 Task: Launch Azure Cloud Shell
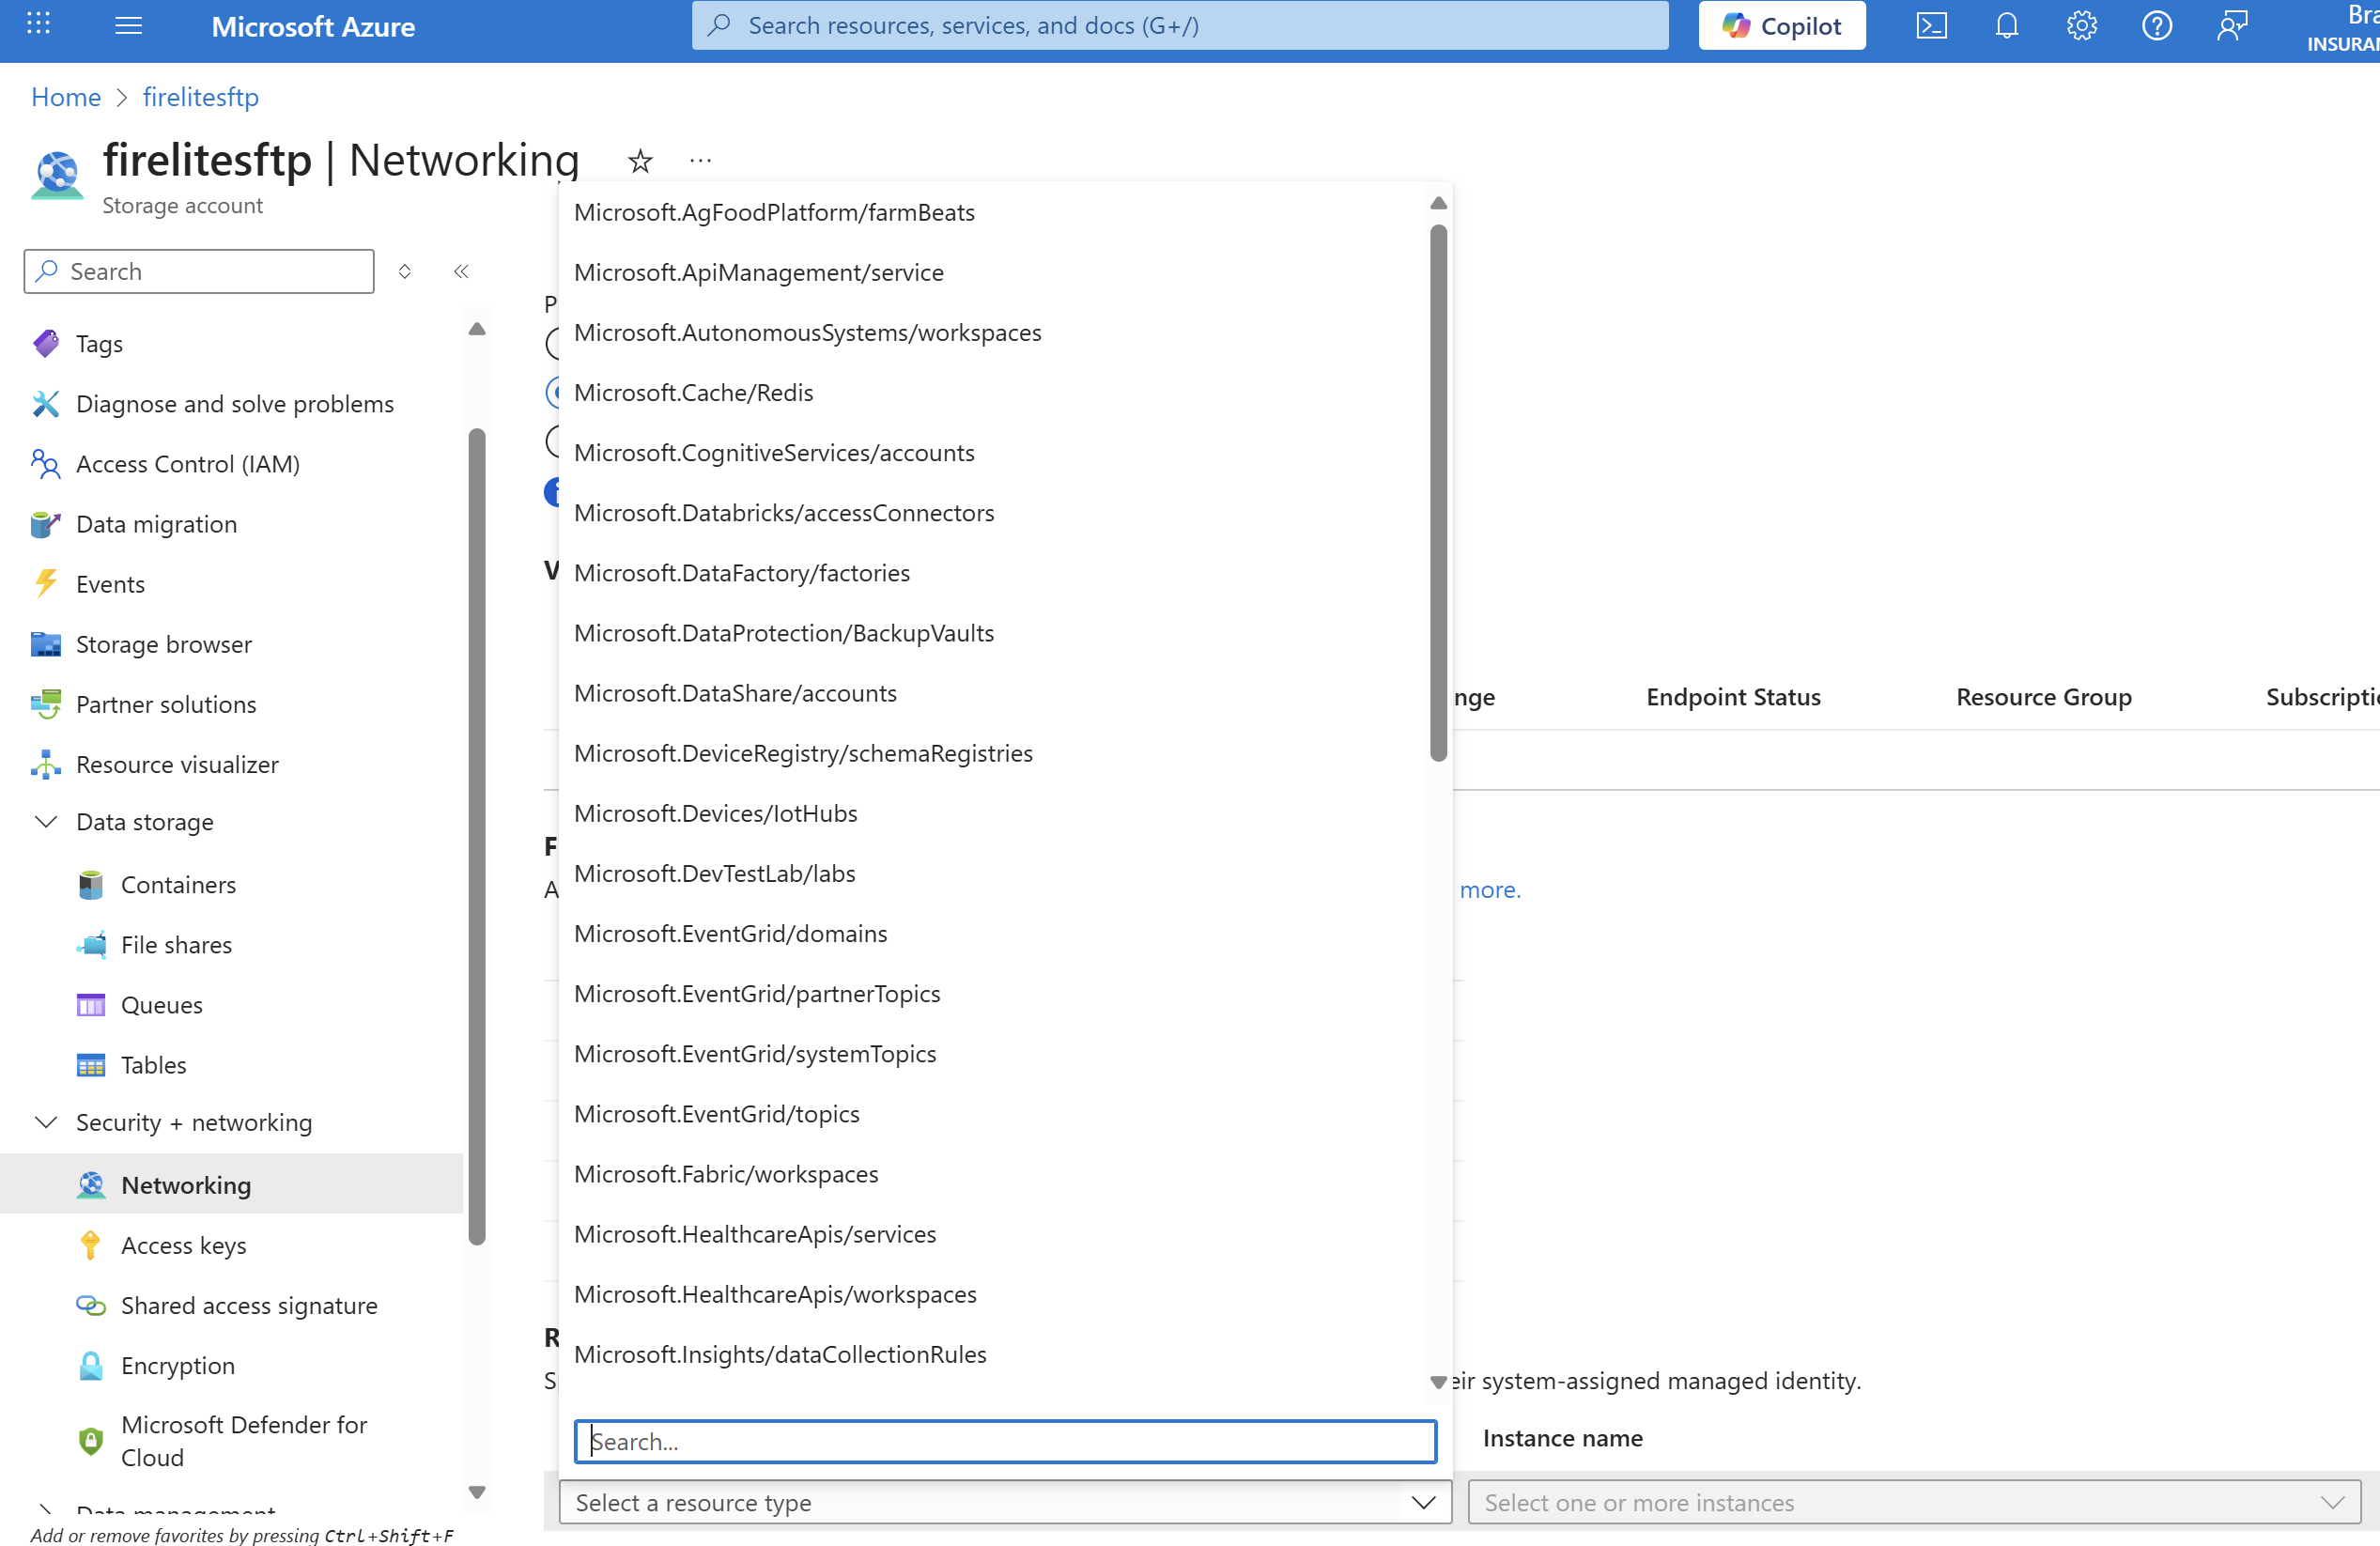[x=1931, y=26]
